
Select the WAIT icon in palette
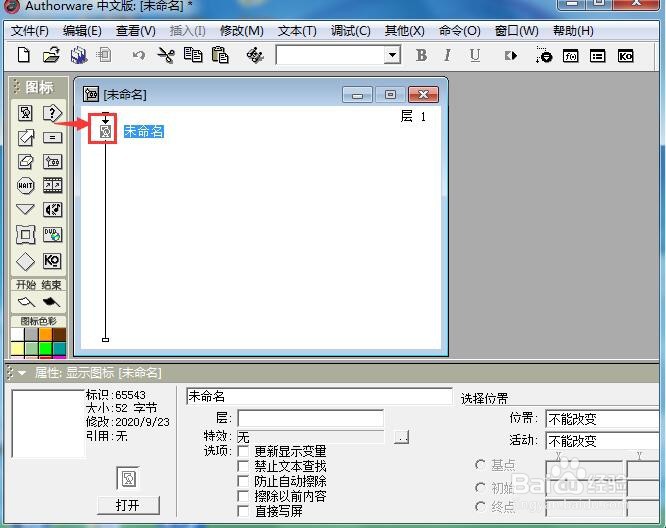coord(25,186)
